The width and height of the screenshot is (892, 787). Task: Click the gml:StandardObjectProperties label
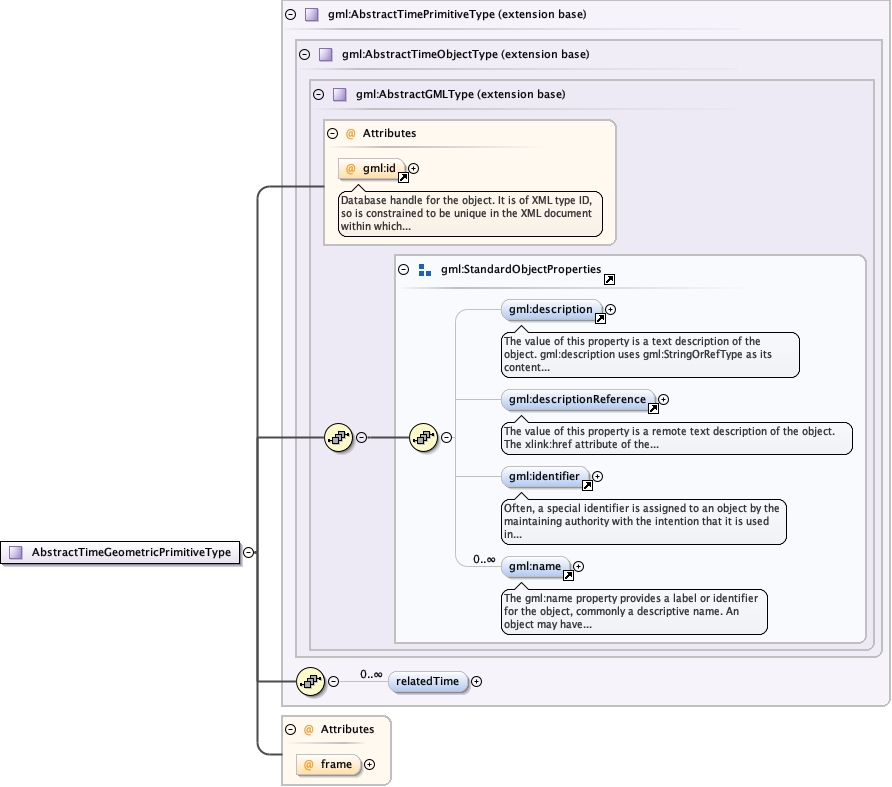(521, 269)
